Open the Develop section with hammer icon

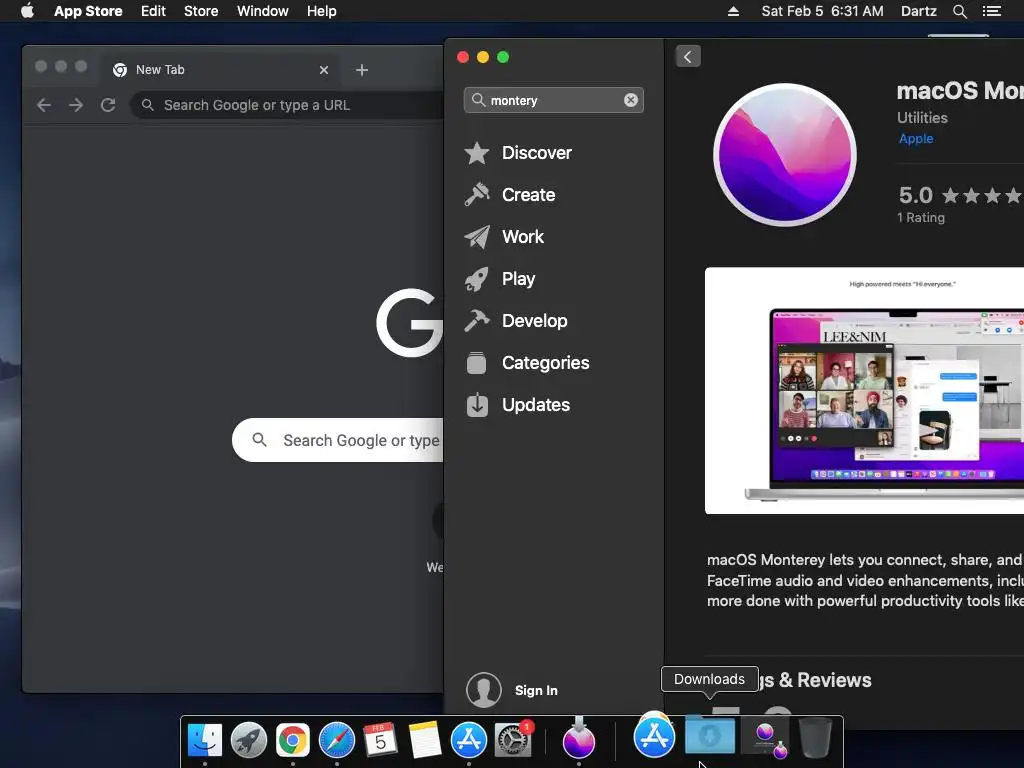[x=534, y=321]
